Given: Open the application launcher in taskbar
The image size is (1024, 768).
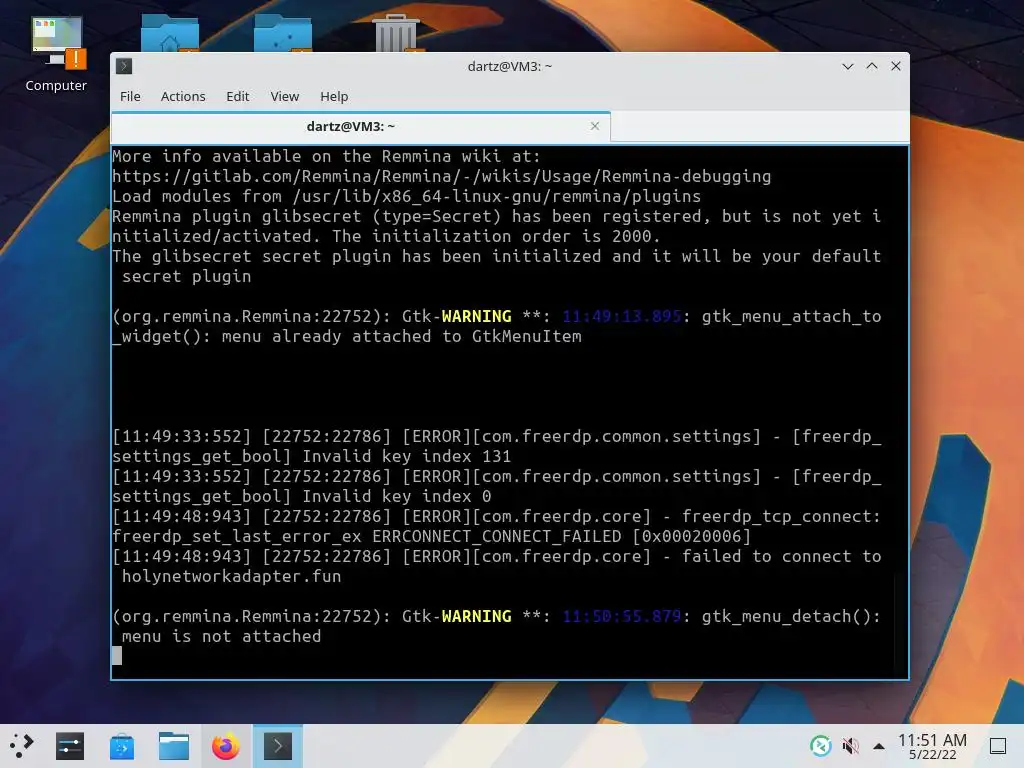Looking at the screenshot, I should (x=21, y=746).
